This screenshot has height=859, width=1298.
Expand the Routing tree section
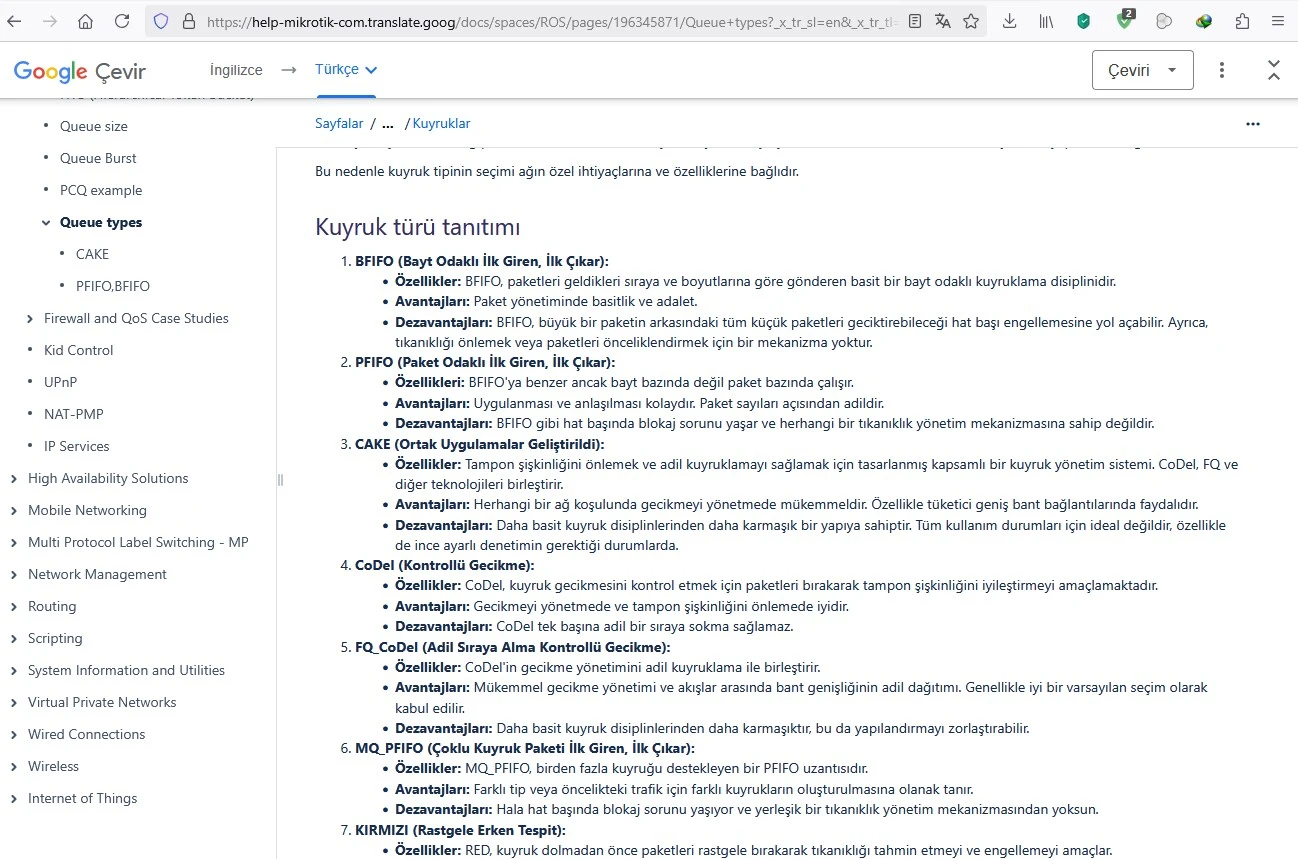click(14, 607)
